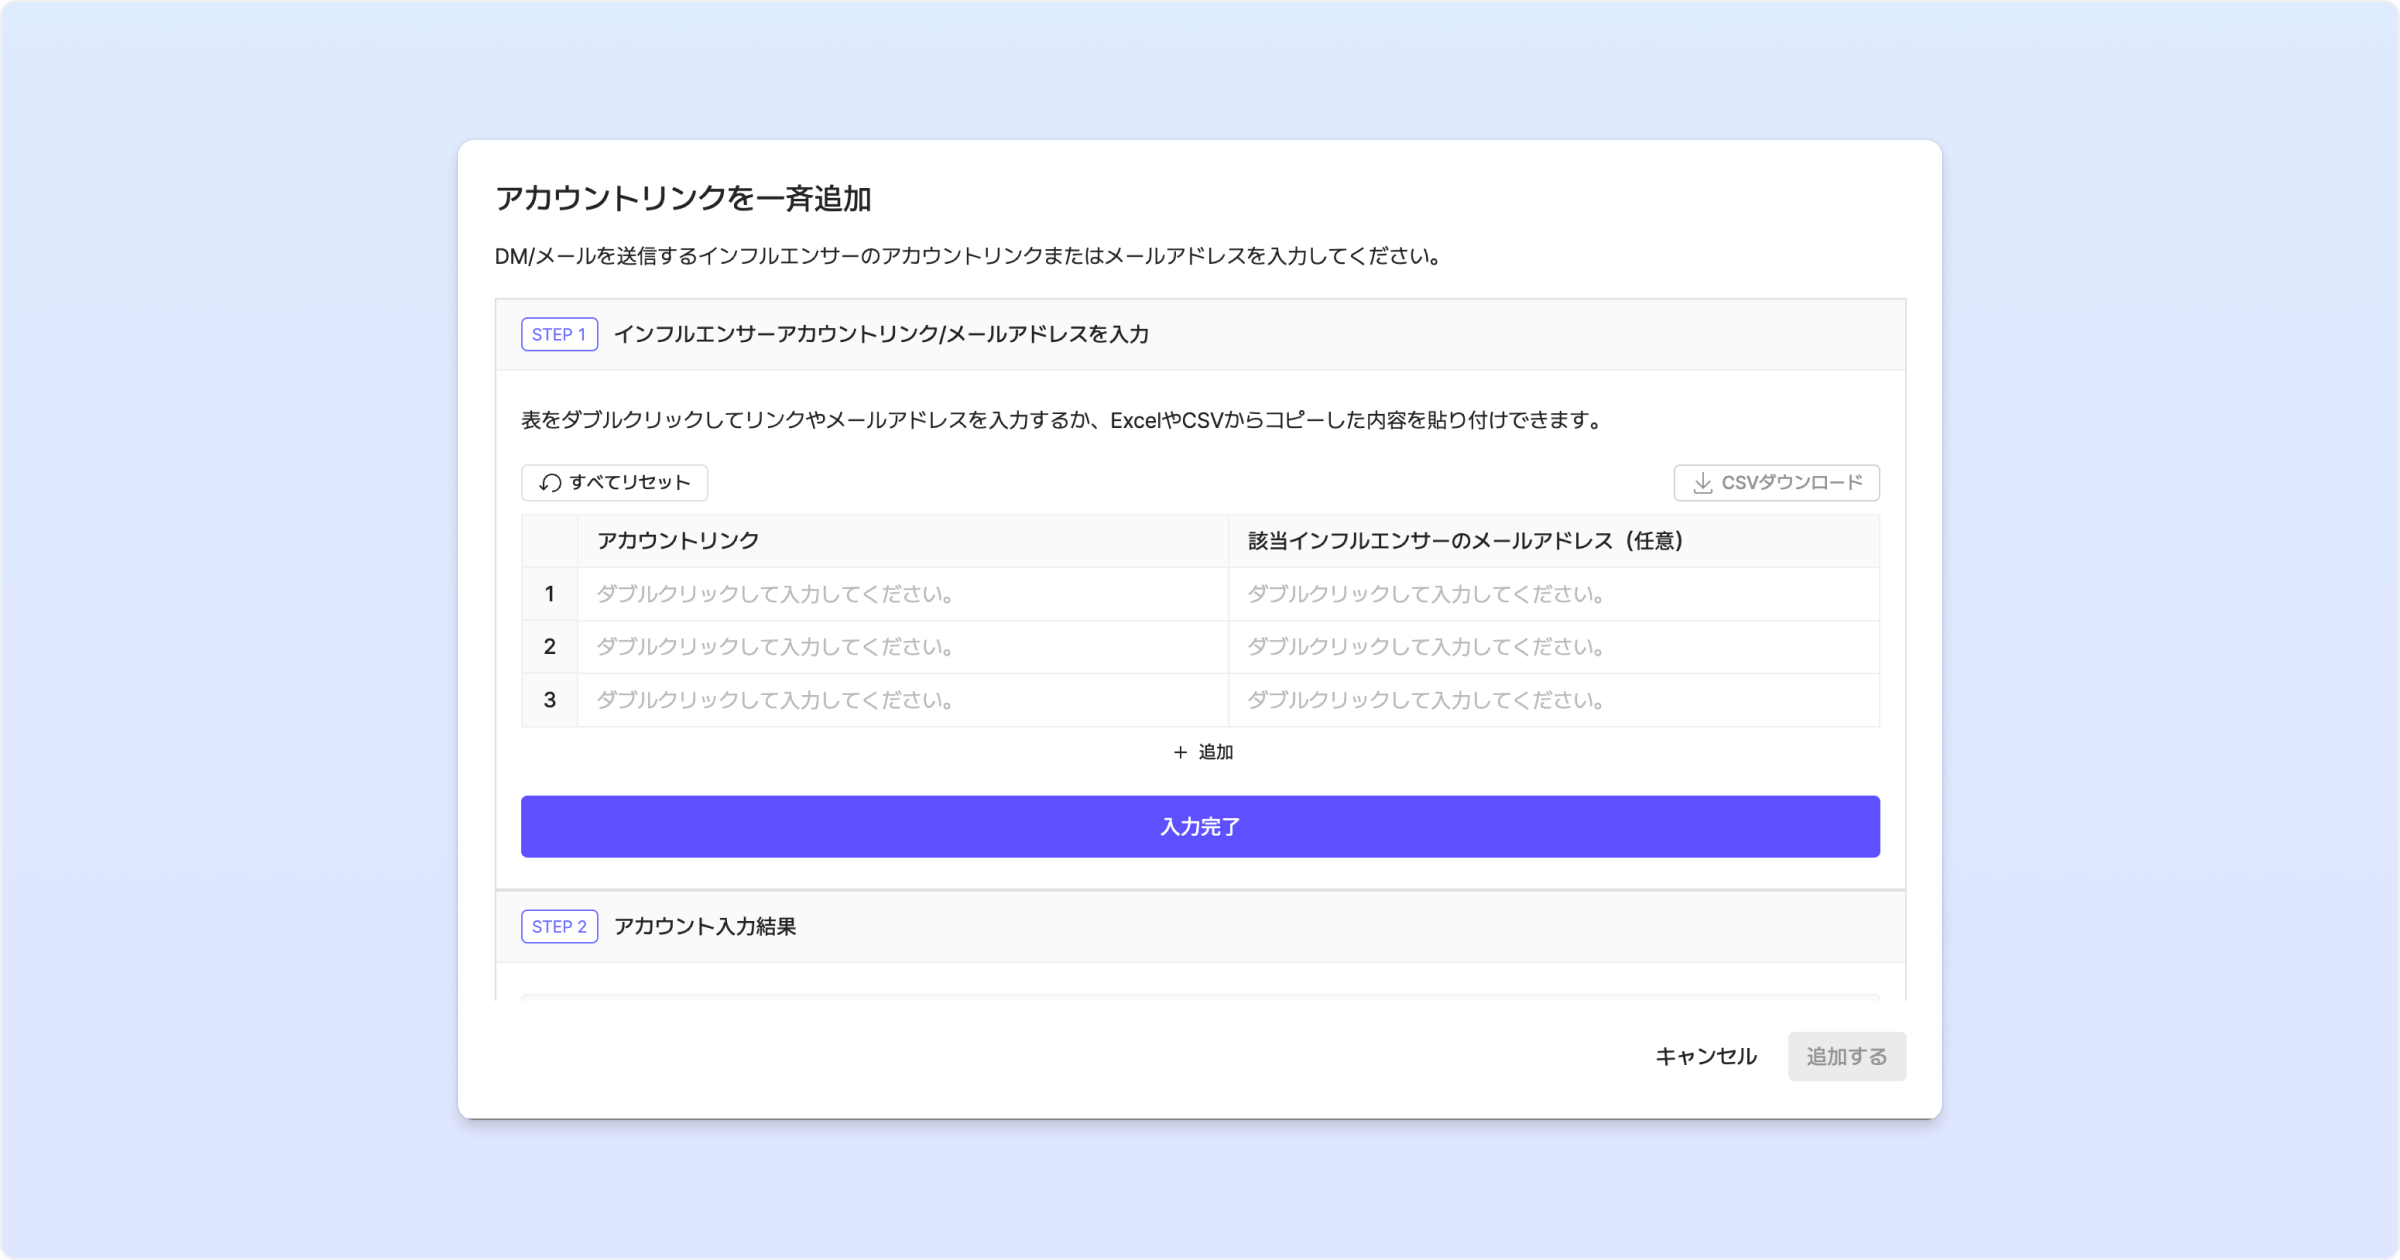
Task: Click the アカウント入力結果 section heading
Action: (705, 926)
